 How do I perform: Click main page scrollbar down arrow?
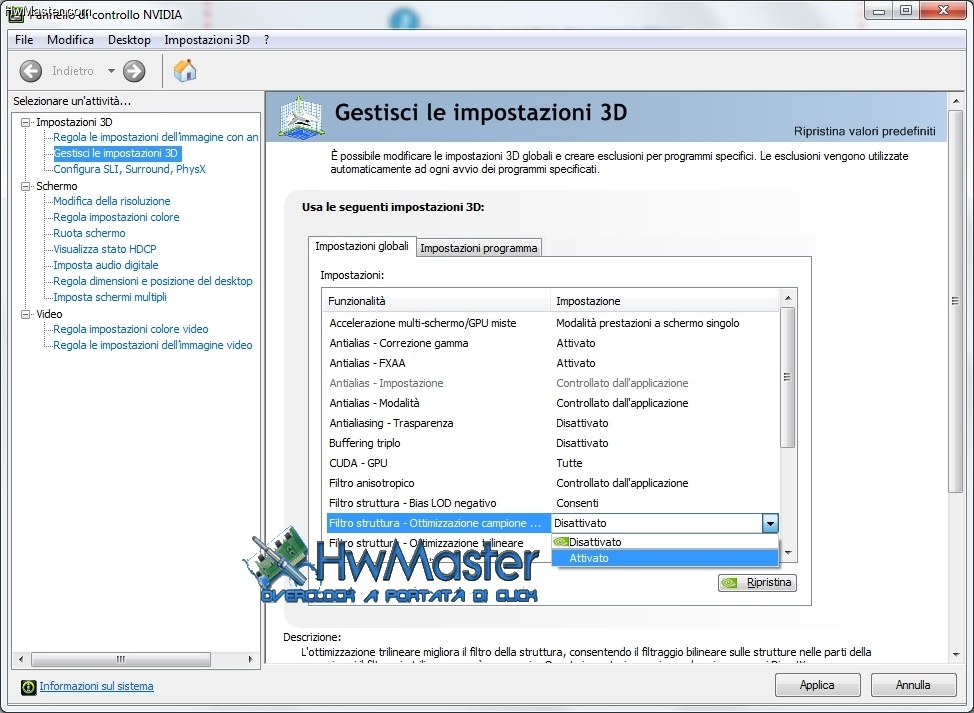coord(955,655)
